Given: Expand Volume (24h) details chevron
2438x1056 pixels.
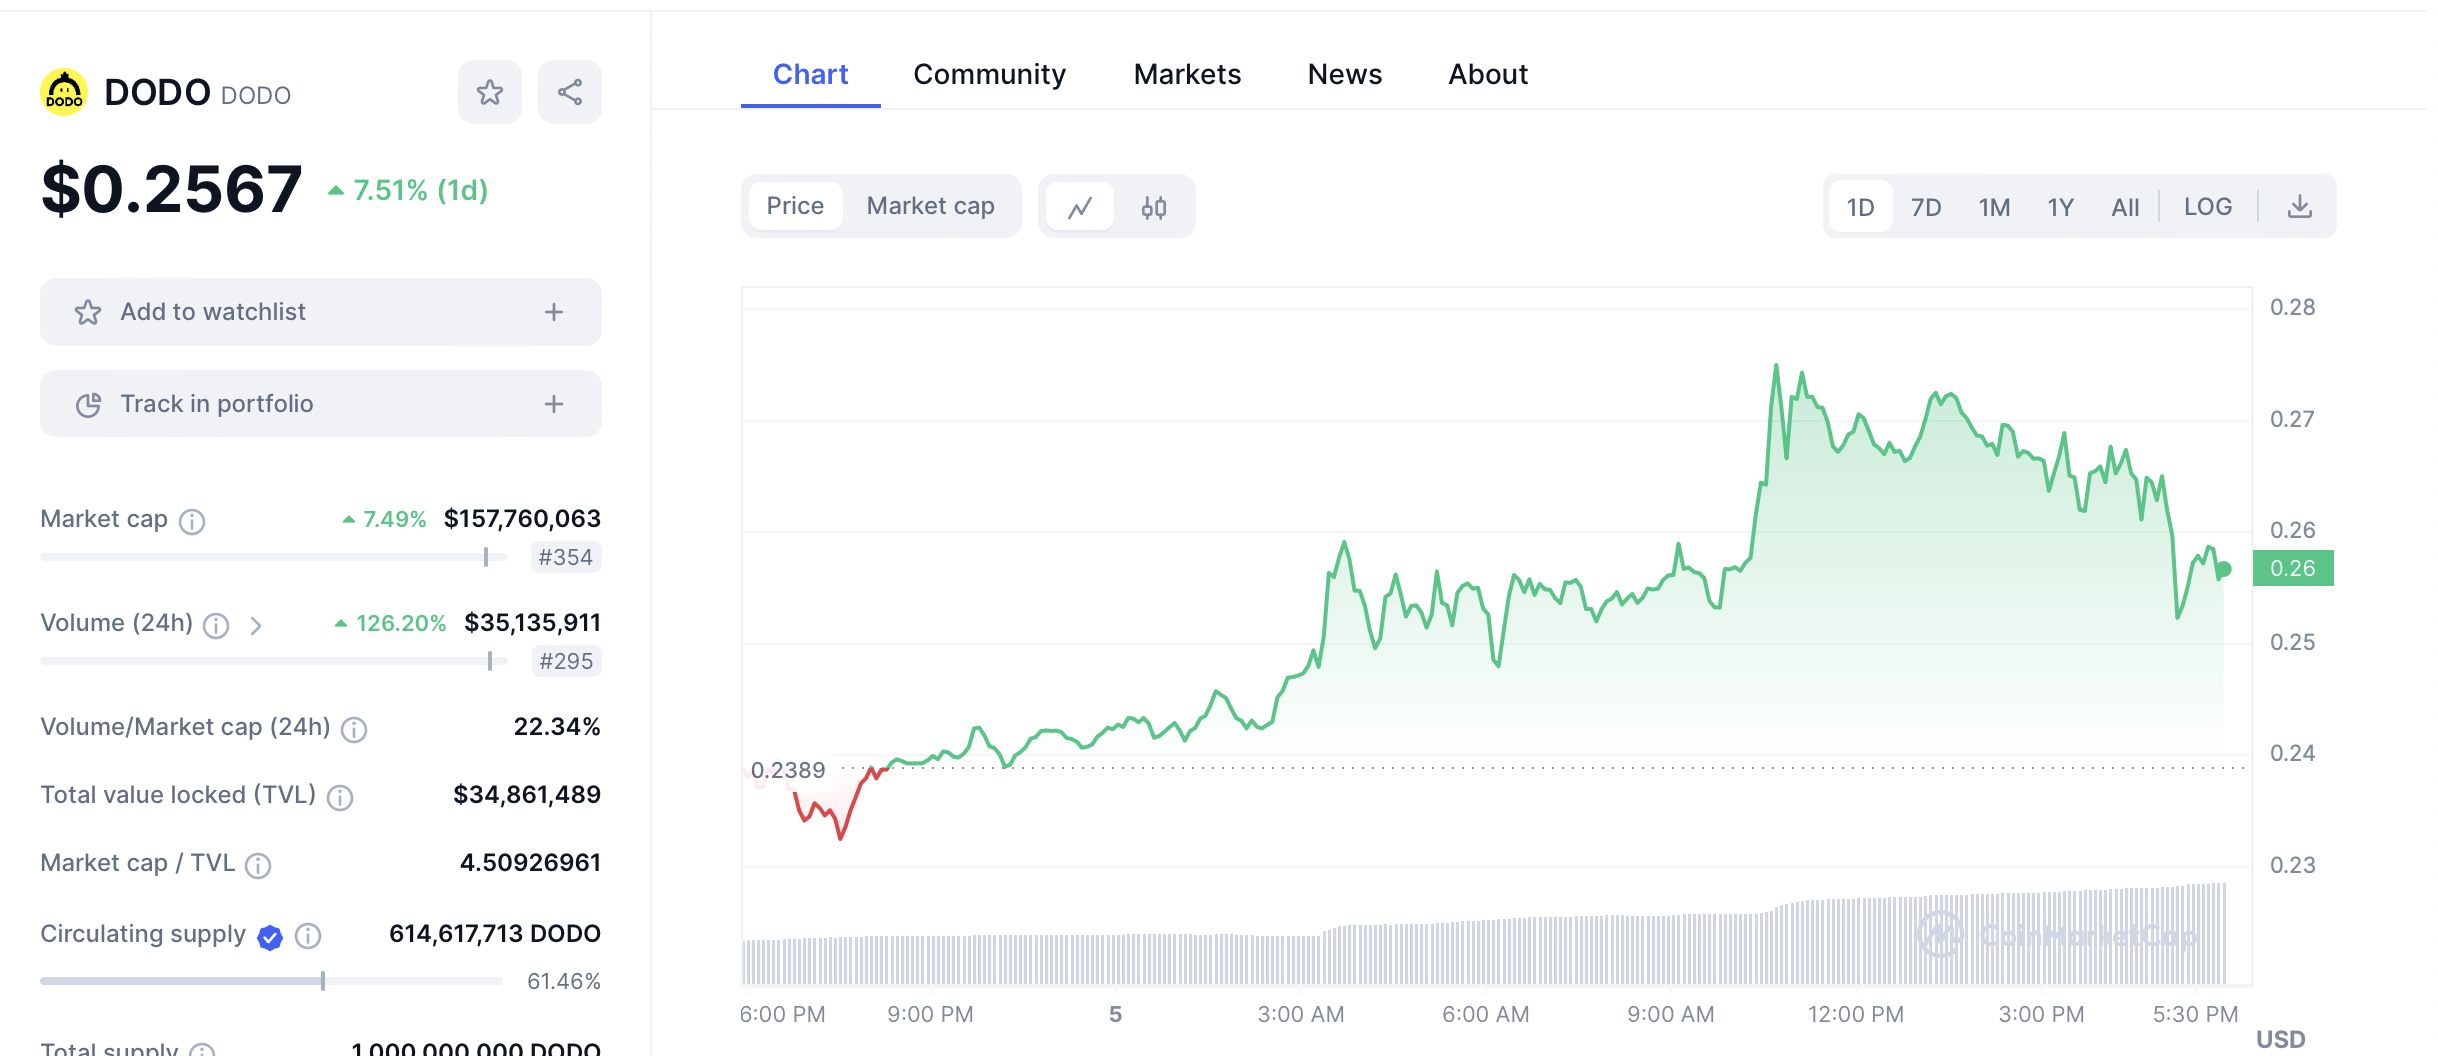Looking at the screenshot, I should pos(256,626).
